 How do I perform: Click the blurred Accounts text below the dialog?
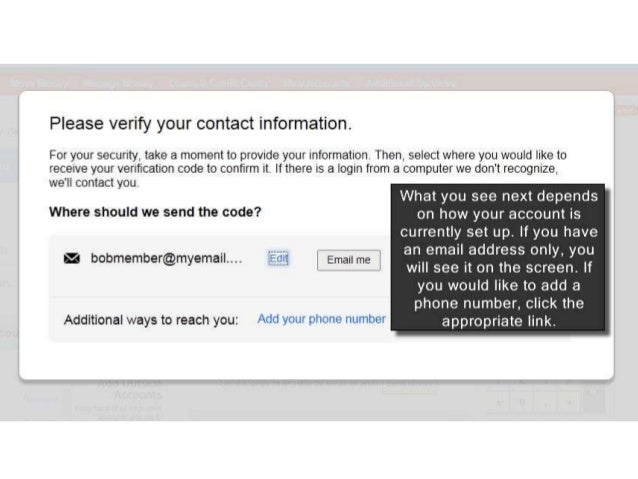[138, 394]
